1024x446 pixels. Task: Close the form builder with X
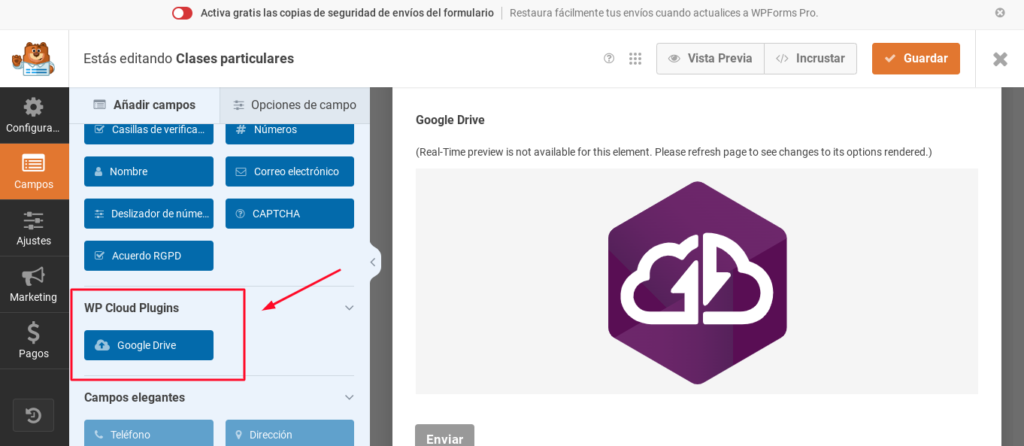point(1000,59)
